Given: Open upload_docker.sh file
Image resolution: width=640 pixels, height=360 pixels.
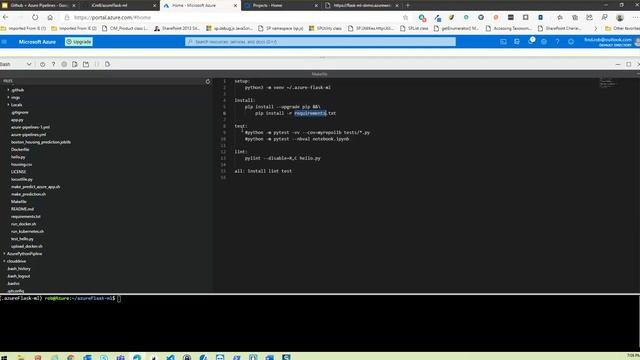Looking at the screenshot, I should [x=27, y=246].
